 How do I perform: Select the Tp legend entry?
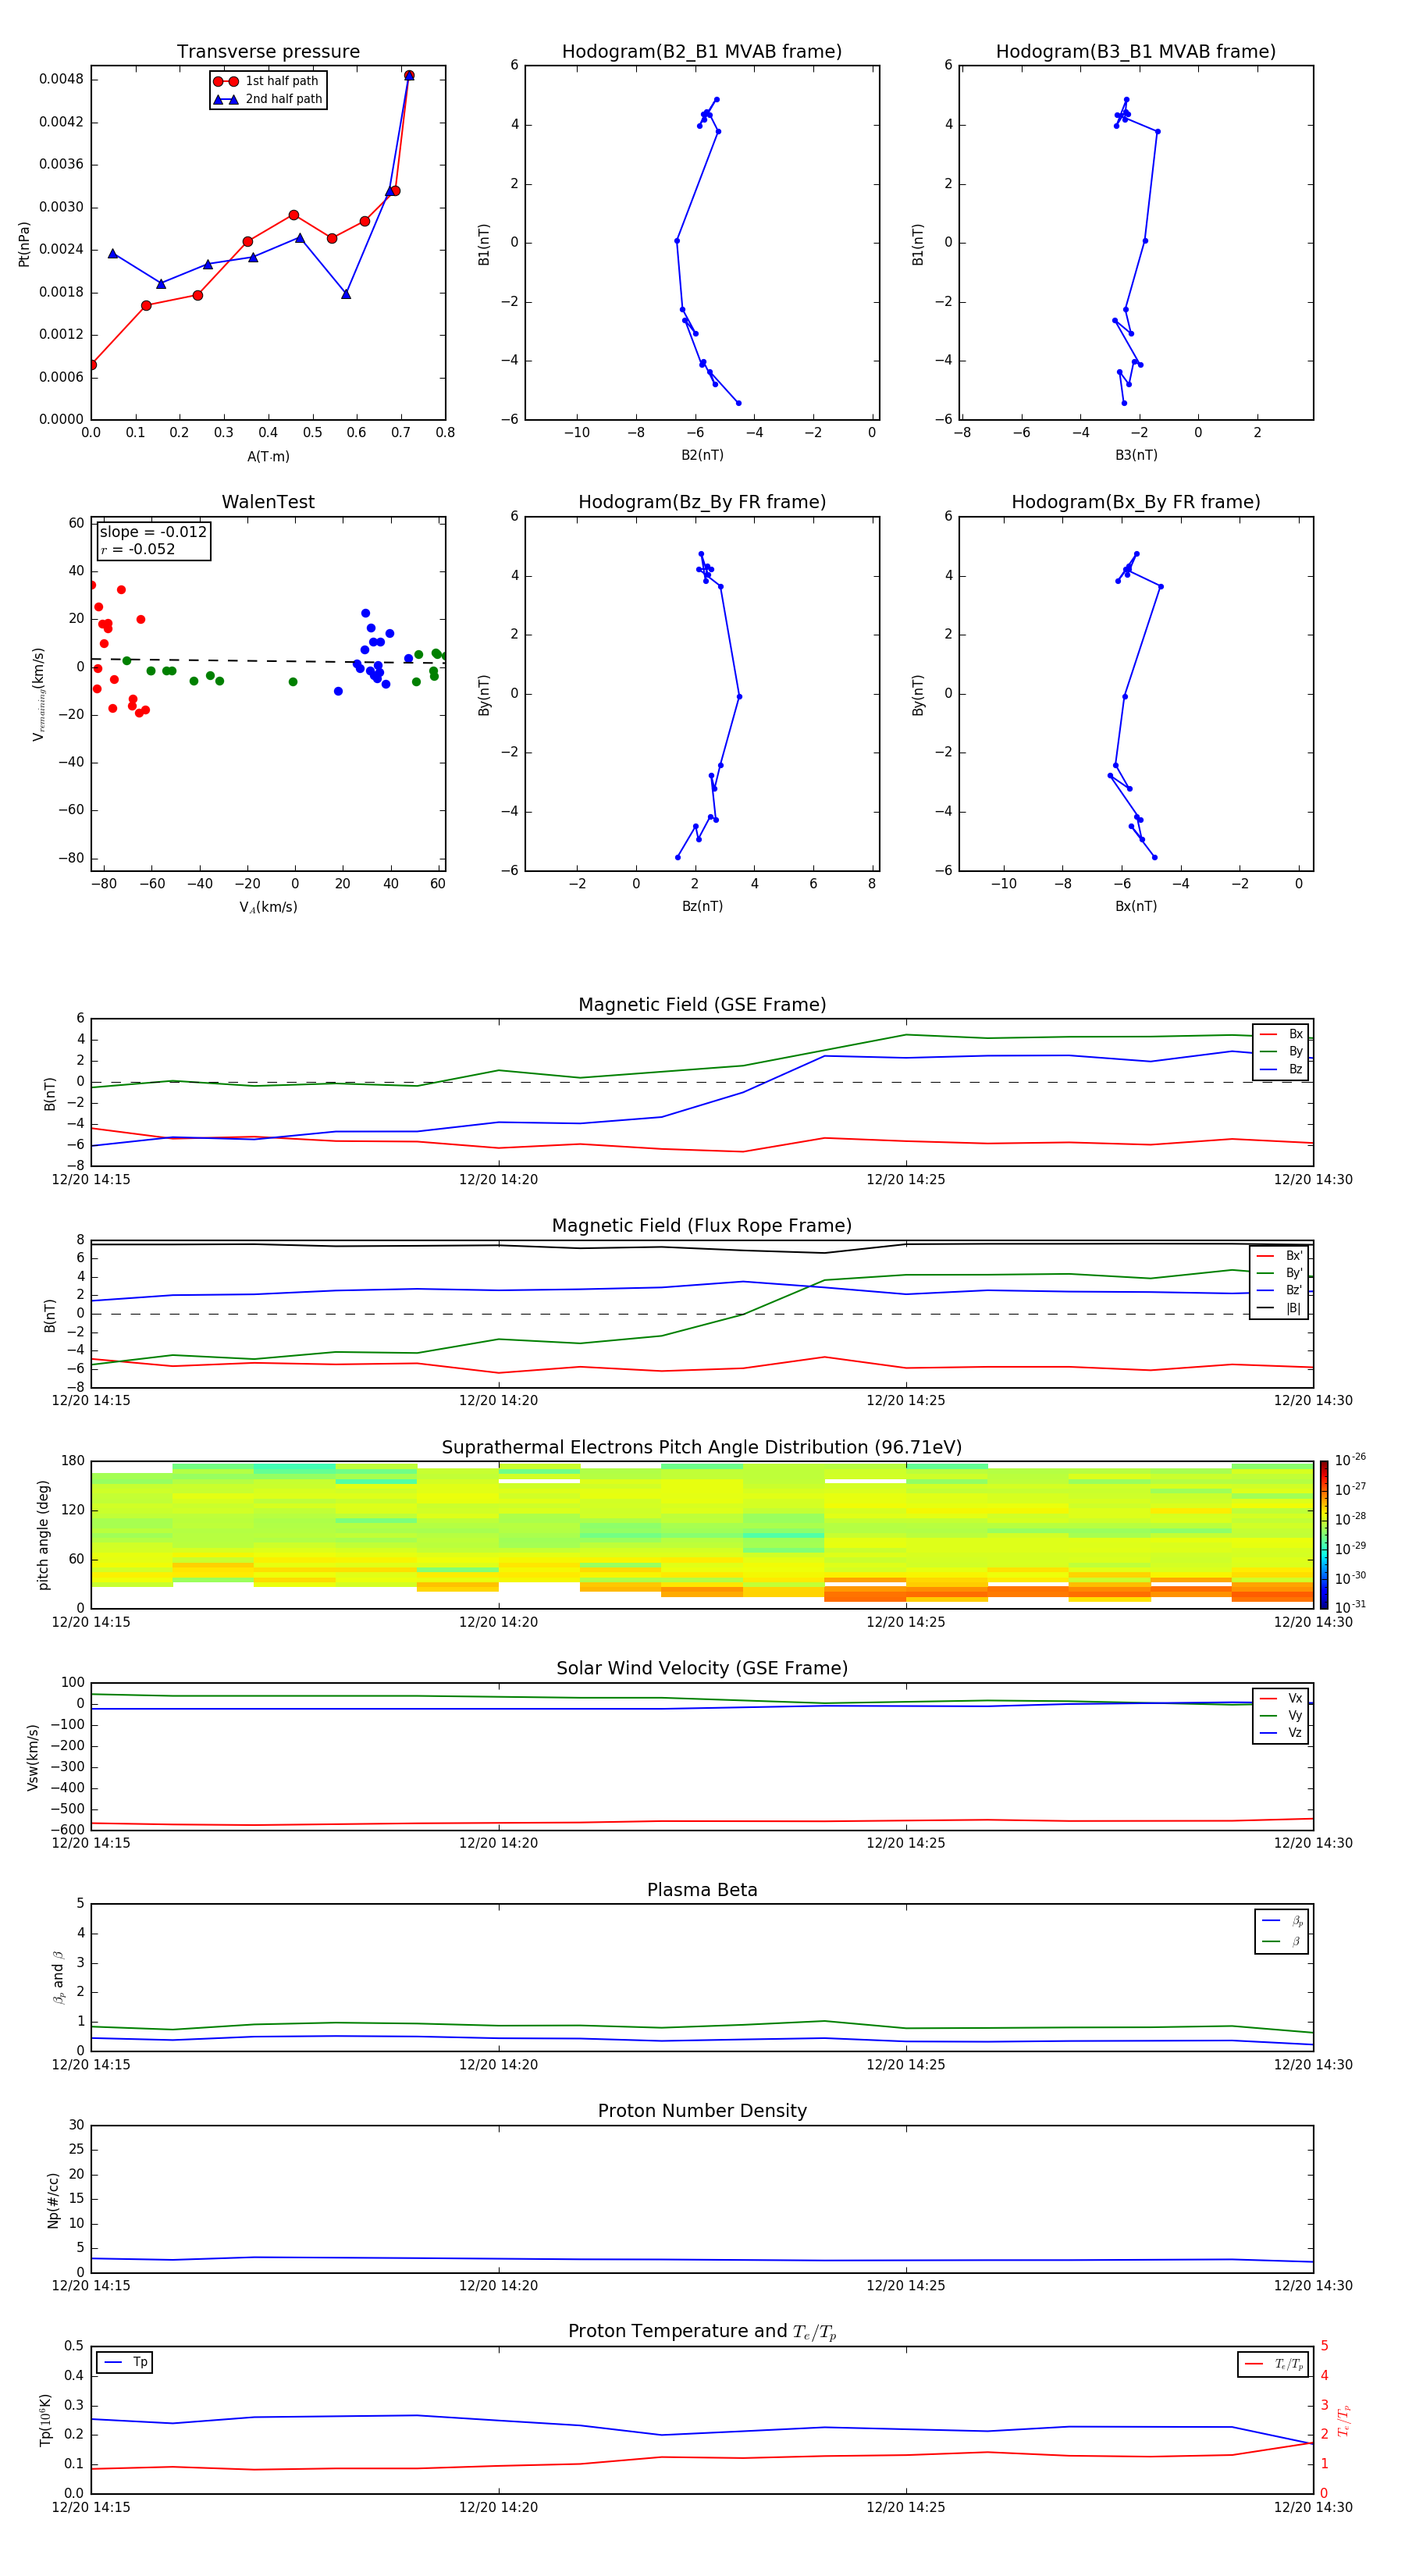pyautogui.click(x=124, y=2363)
